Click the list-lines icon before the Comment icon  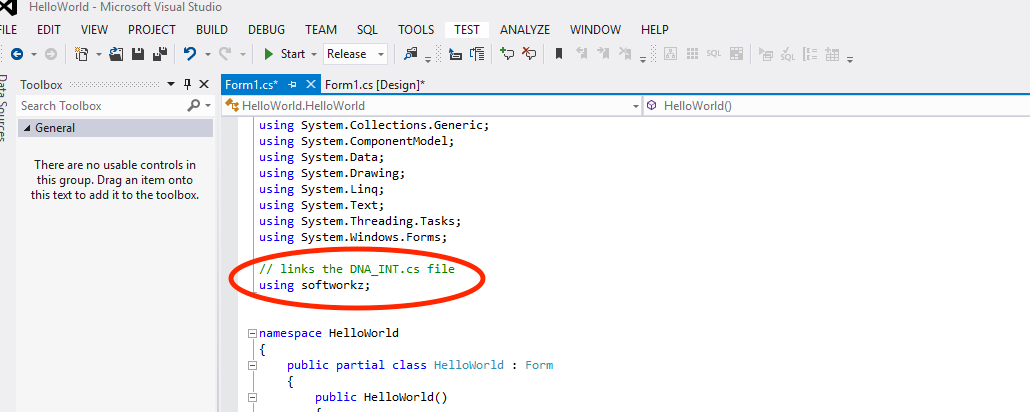click(x=477, y=55)
